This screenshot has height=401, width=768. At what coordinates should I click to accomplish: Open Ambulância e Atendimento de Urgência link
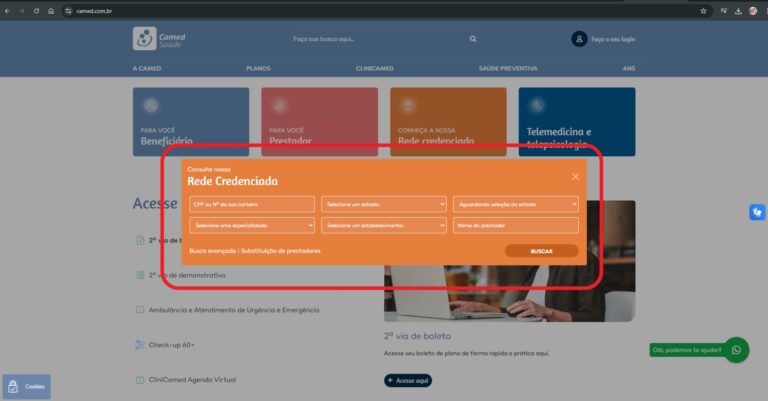[234, 310]
